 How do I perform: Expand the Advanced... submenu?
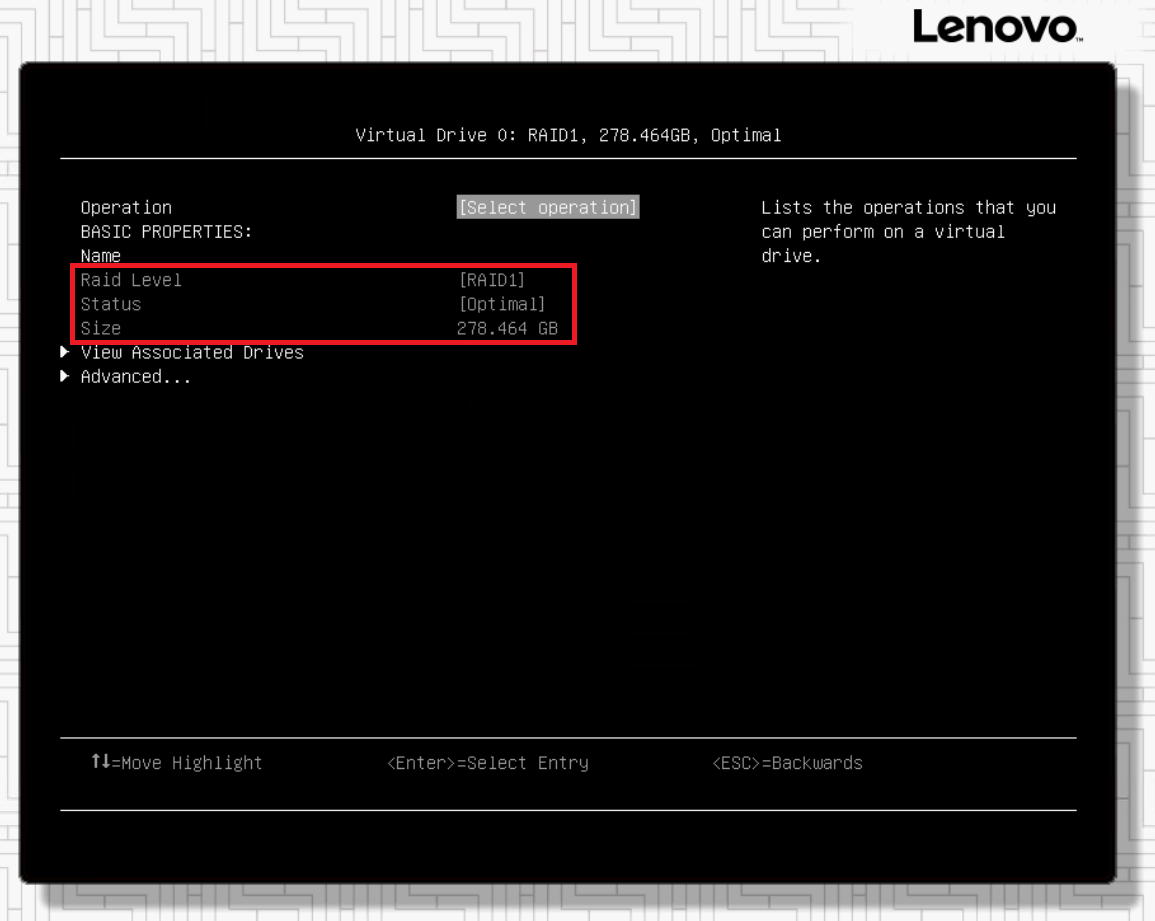click(135, 377)
